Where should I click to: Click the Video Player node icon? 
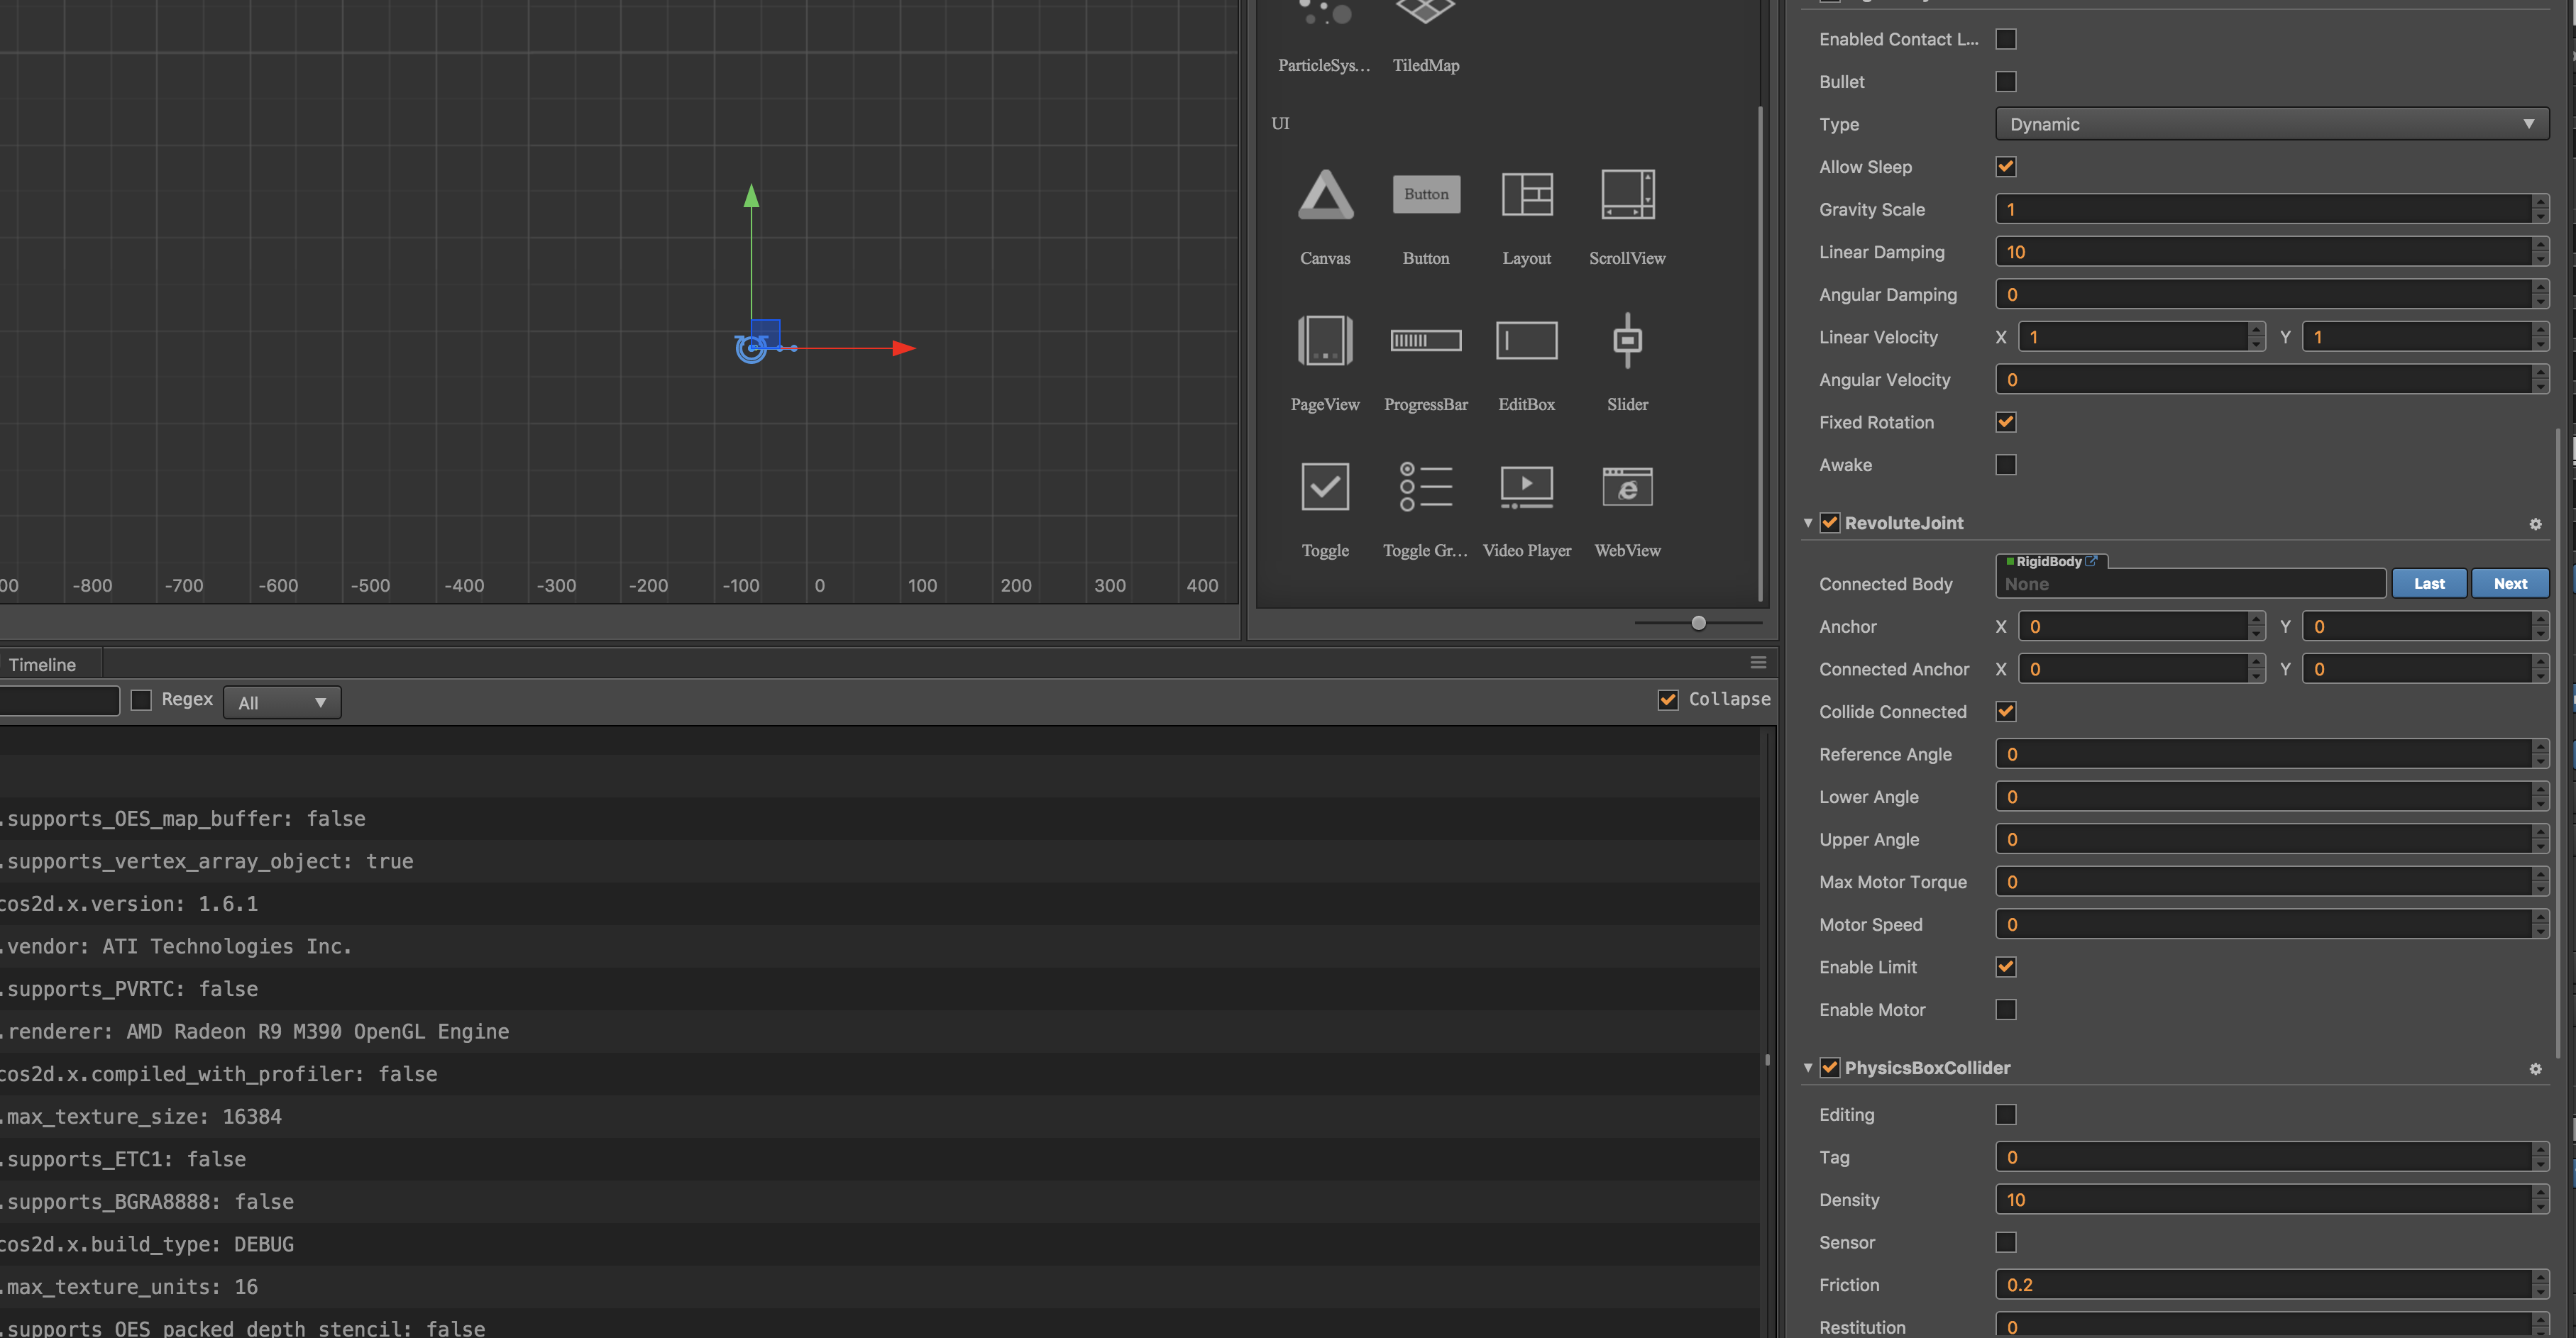pyautogui.click(x=1526, y=487)
